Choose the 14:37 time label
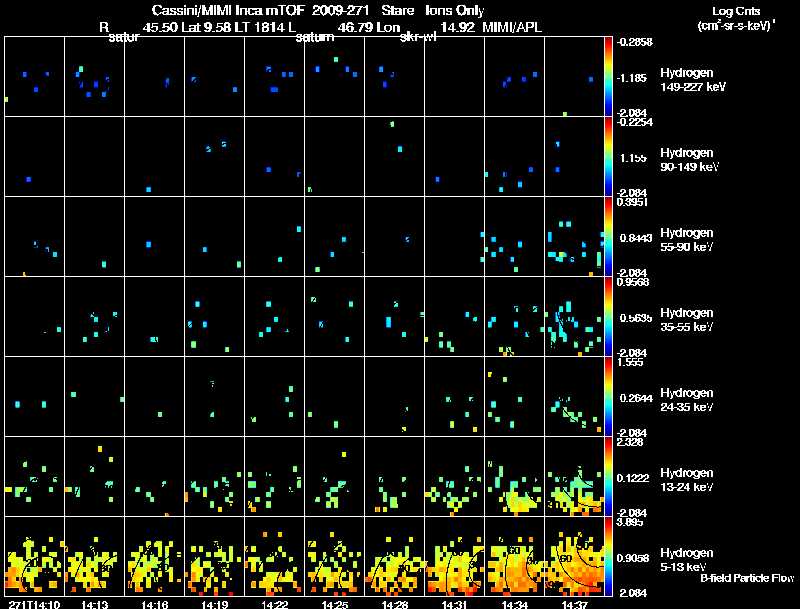The image size is (800, 609). 574,605
